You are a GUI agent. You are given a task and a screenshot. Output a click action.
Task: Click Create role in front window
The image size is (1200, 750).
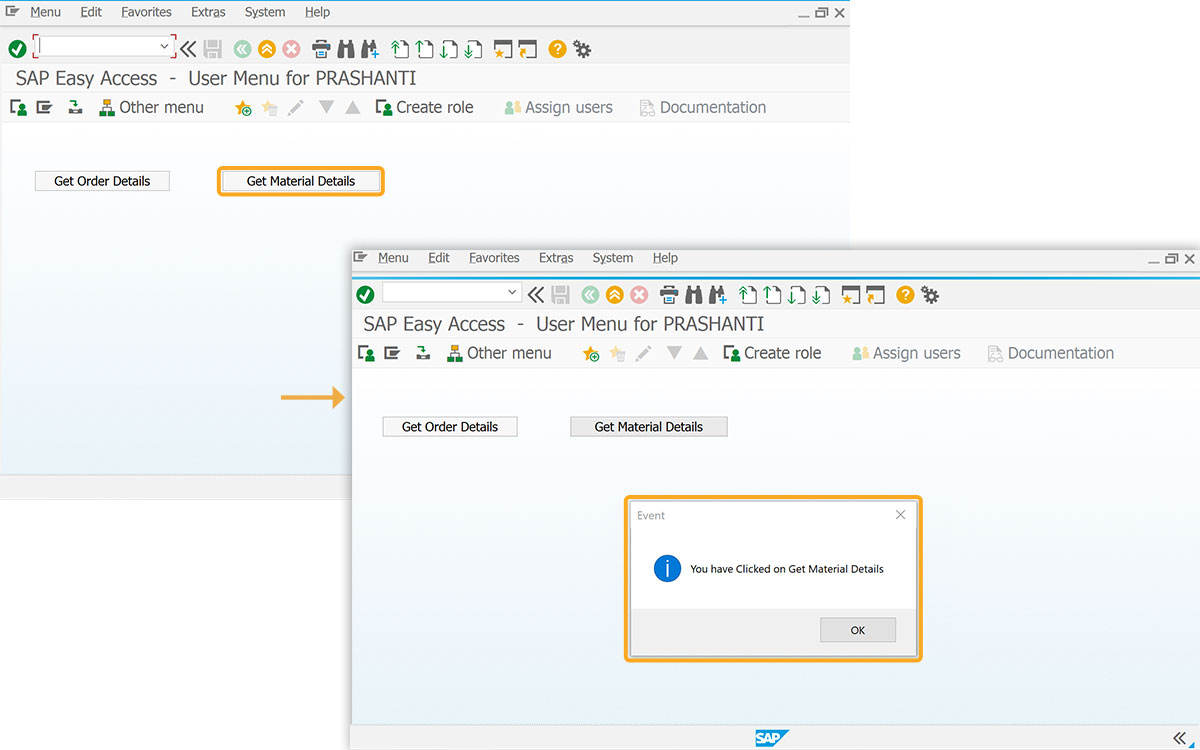coord(772,353)
